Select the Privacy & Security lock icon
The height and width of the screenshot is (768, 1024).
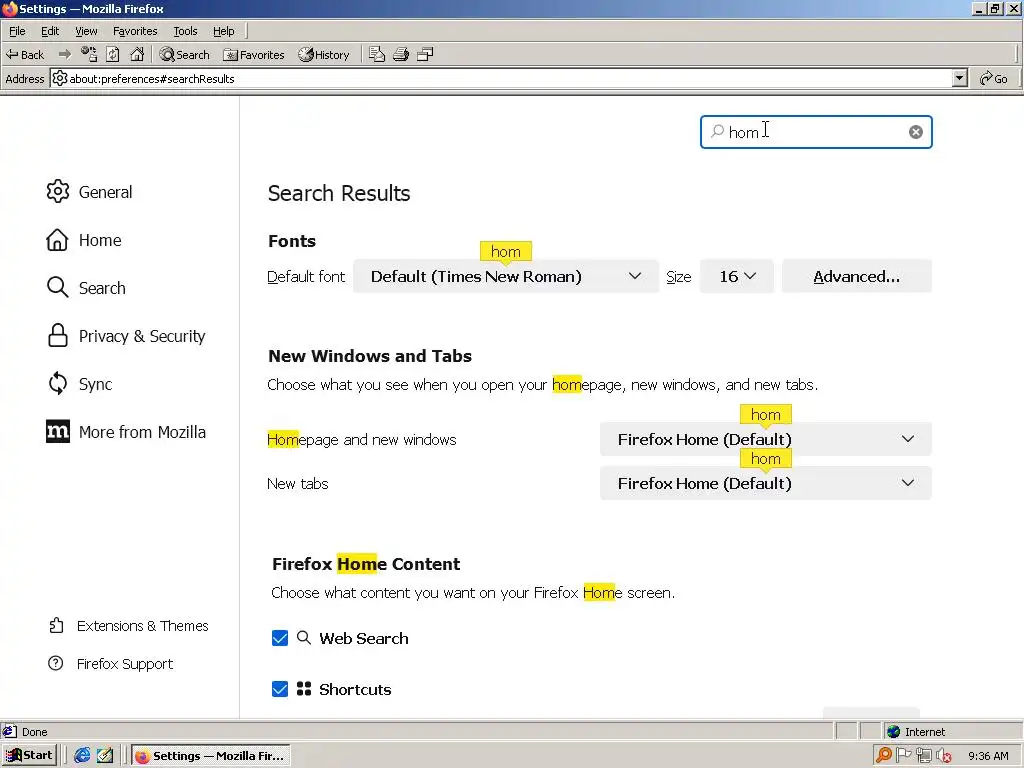57,336
